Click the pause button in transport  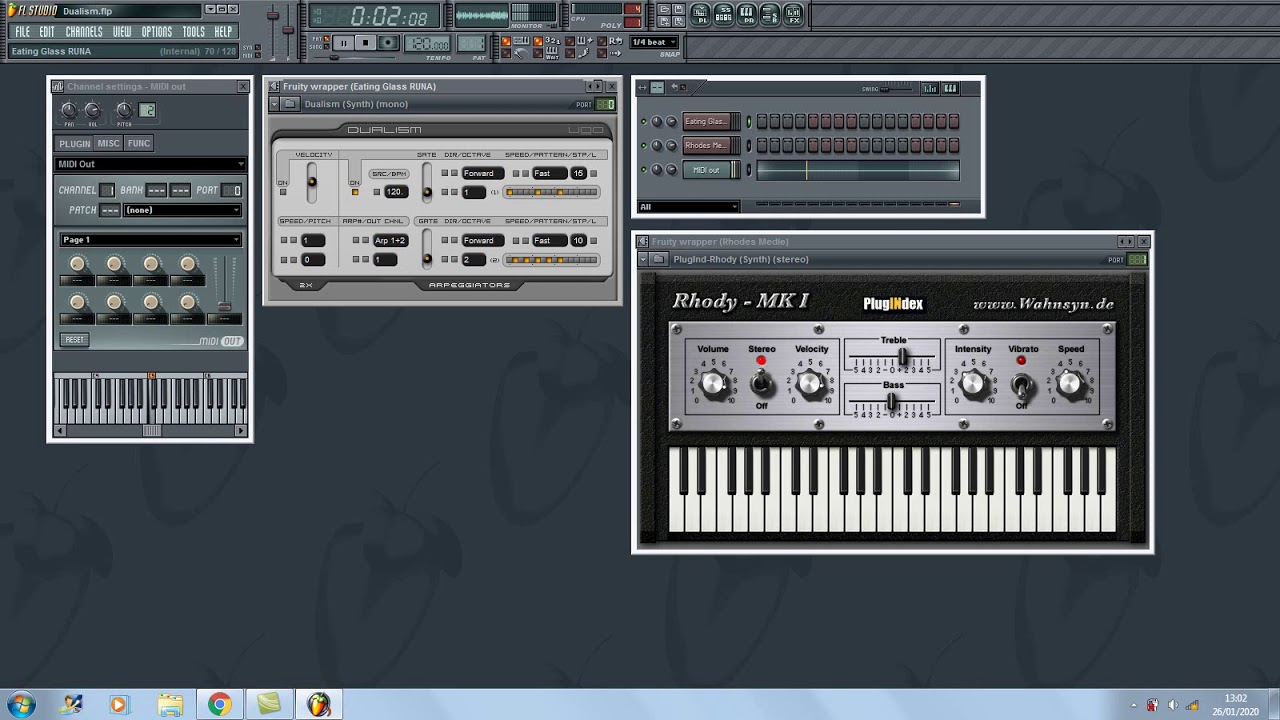344,43
